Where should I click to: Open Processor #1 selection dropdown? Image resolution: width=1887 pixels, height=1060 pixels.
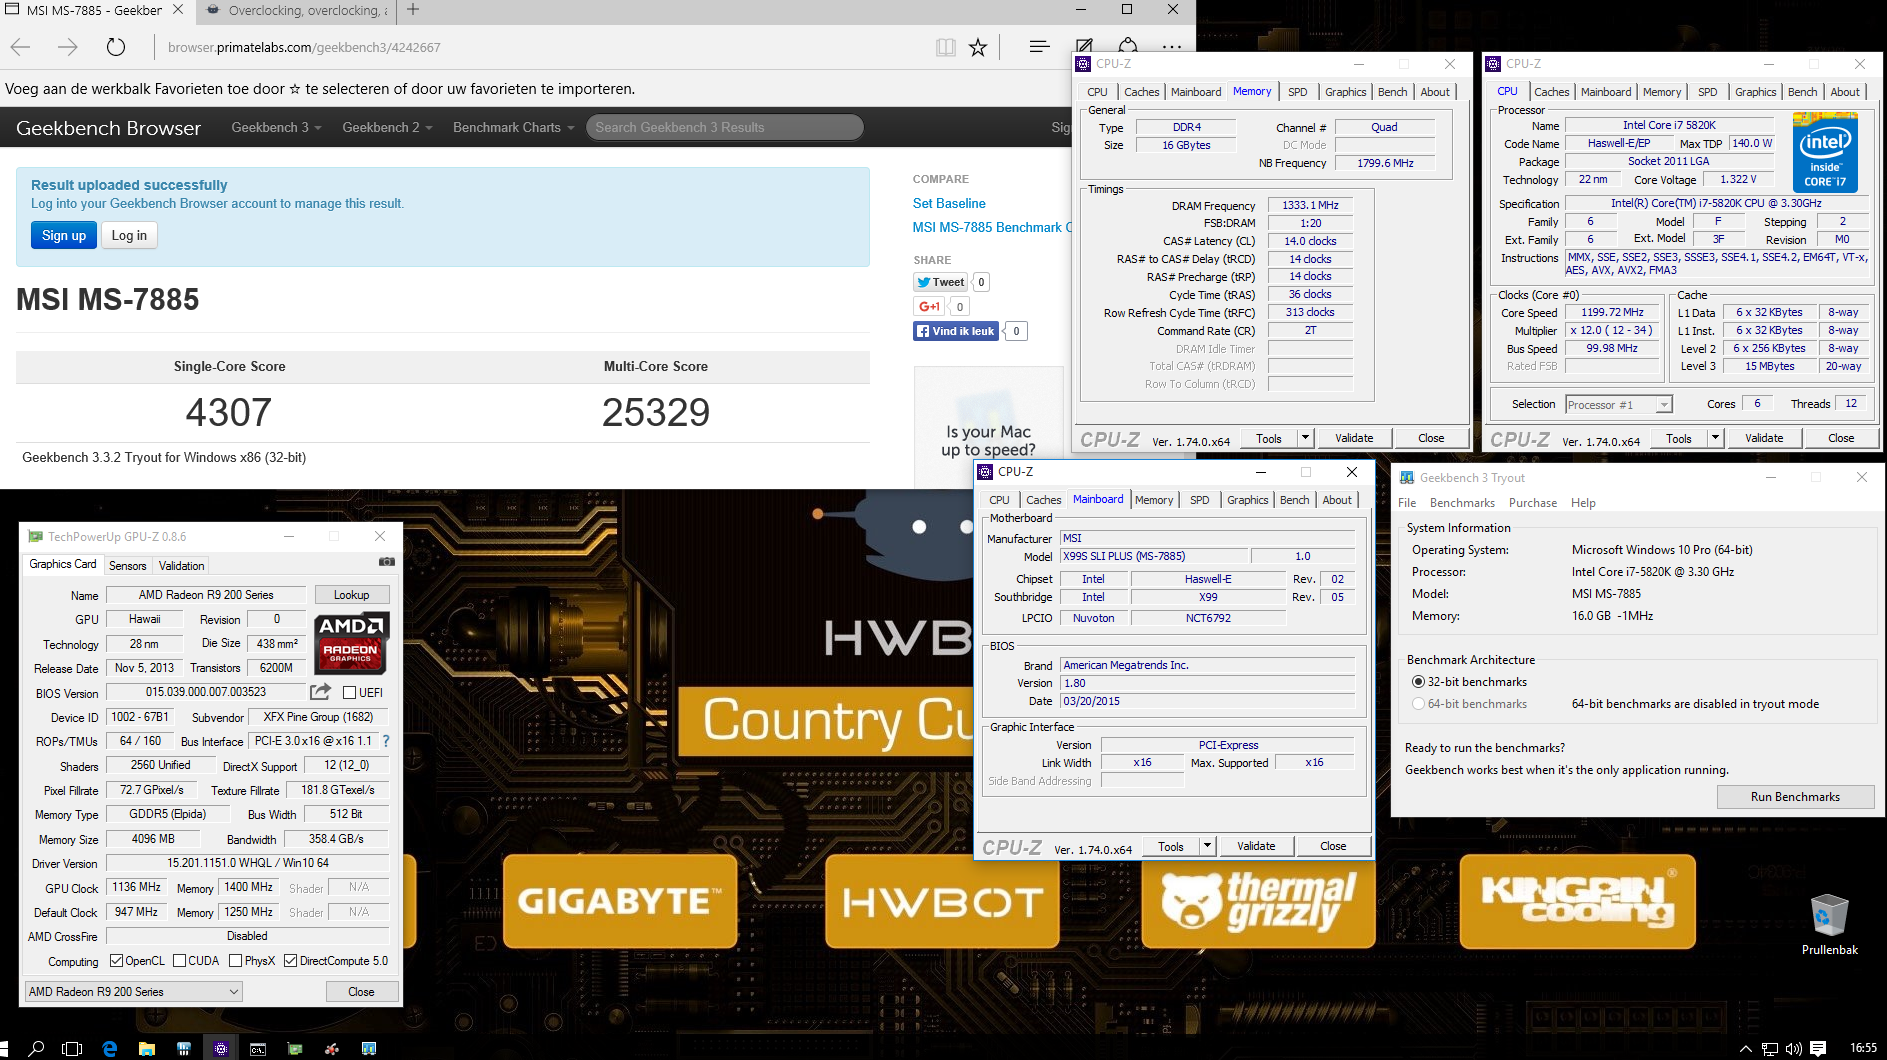coord(1618,404)
